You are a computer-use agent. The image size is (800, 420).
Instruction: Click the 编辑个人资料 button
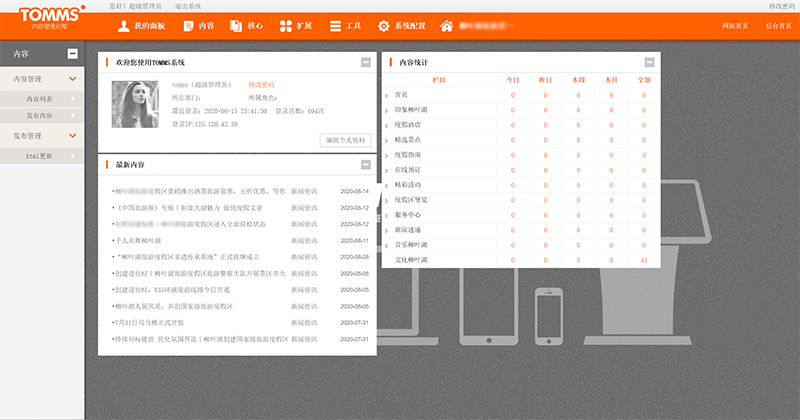(x=345, y=140)
